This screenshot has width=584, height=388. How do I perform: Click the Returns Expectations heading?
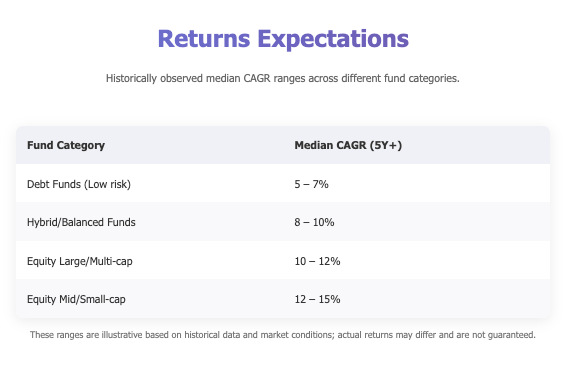point(283,39)
